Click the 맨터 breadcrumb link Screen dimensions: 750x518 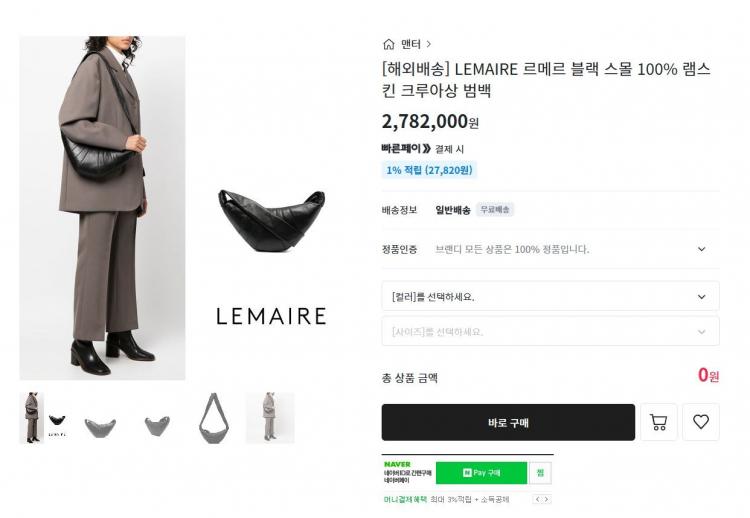[411, 44]
